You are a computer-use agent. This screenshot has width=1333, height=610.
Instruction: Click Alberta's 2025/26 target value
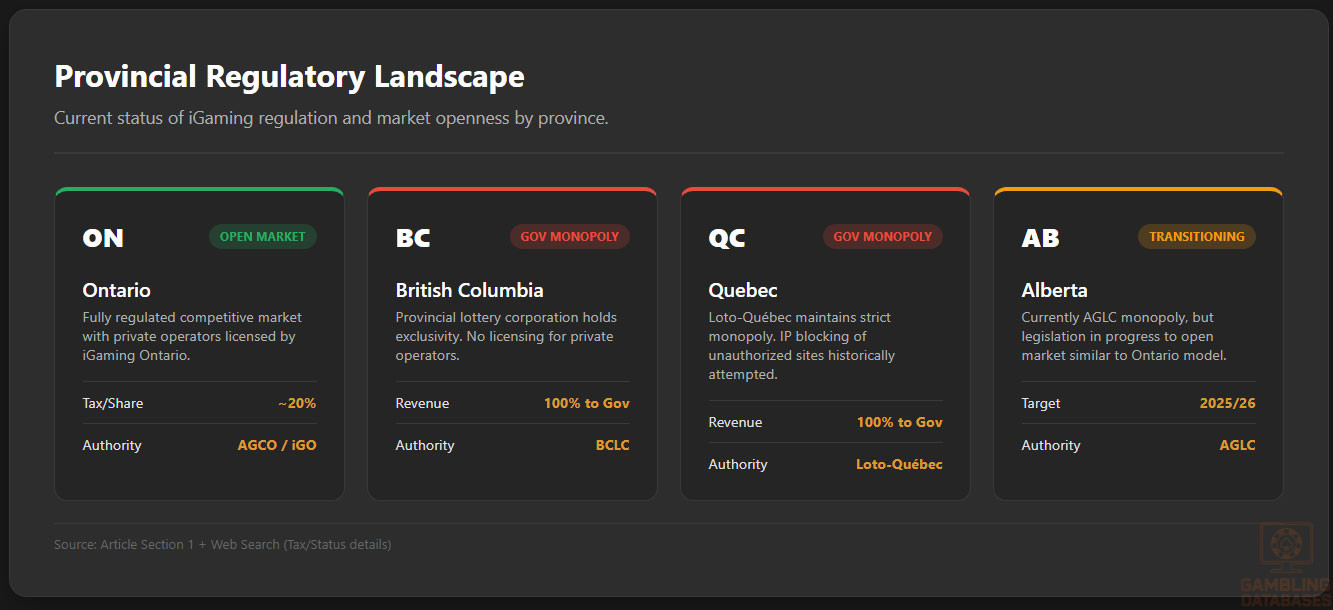(x=1227, y=403)
